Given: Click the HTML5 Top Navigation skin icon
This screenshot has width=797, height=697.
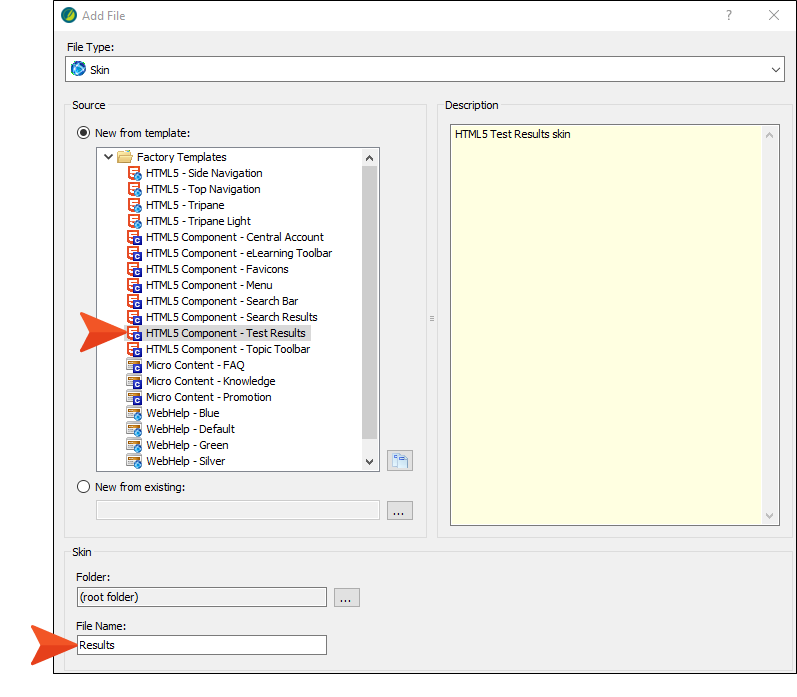Looking at the screenshot, I should (134, 189).
